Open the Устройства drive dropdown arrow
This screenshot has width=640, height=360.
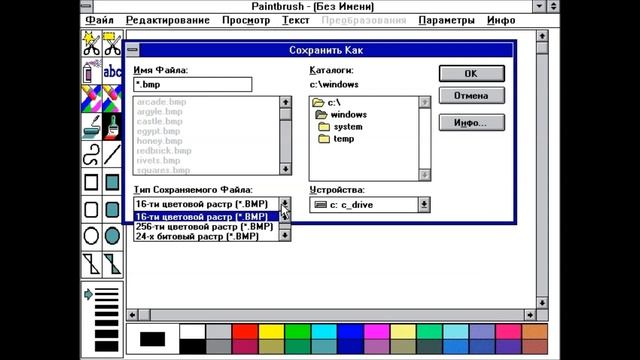[x=424, y=204]
